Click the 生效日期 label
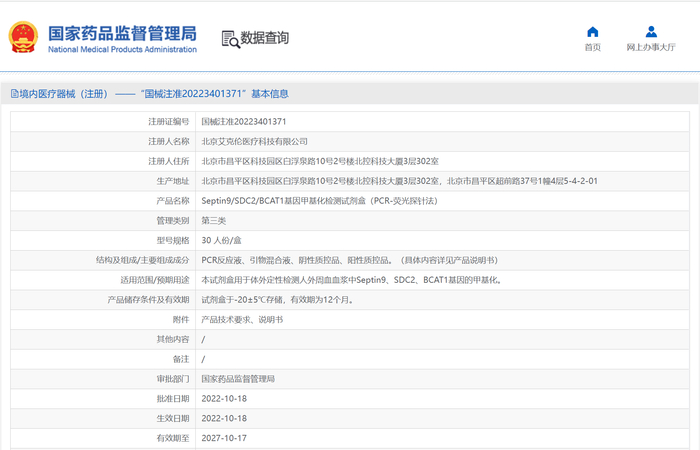 click(173, 418)
